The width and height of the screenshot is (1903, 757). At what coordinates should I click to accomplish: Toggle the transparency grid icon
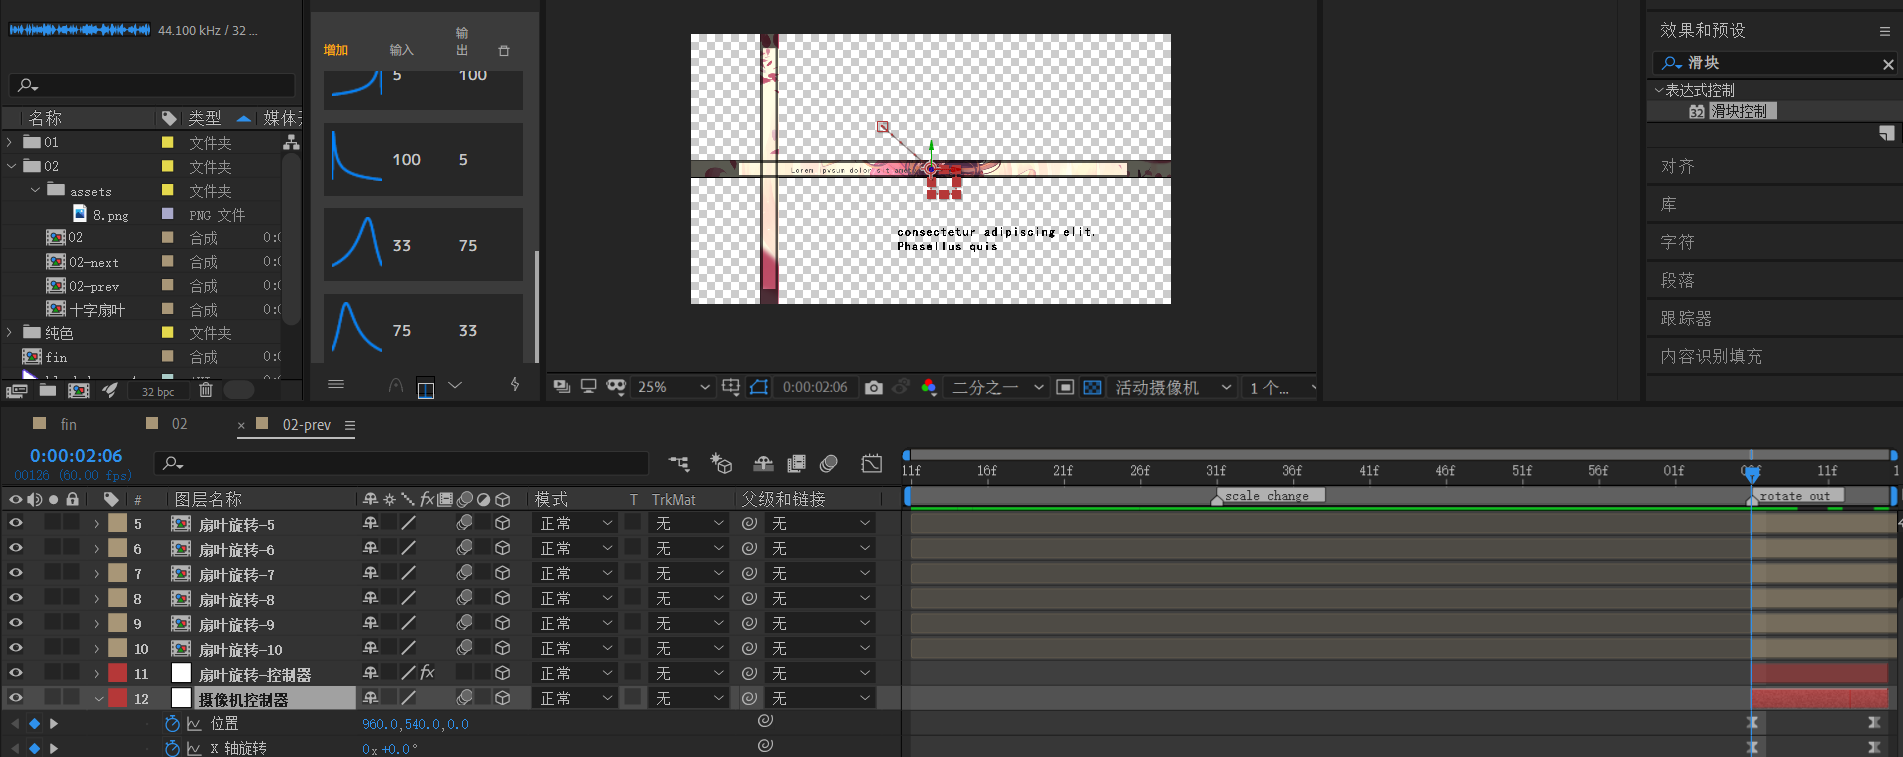pyautogui.click(x=1092, y=387)
